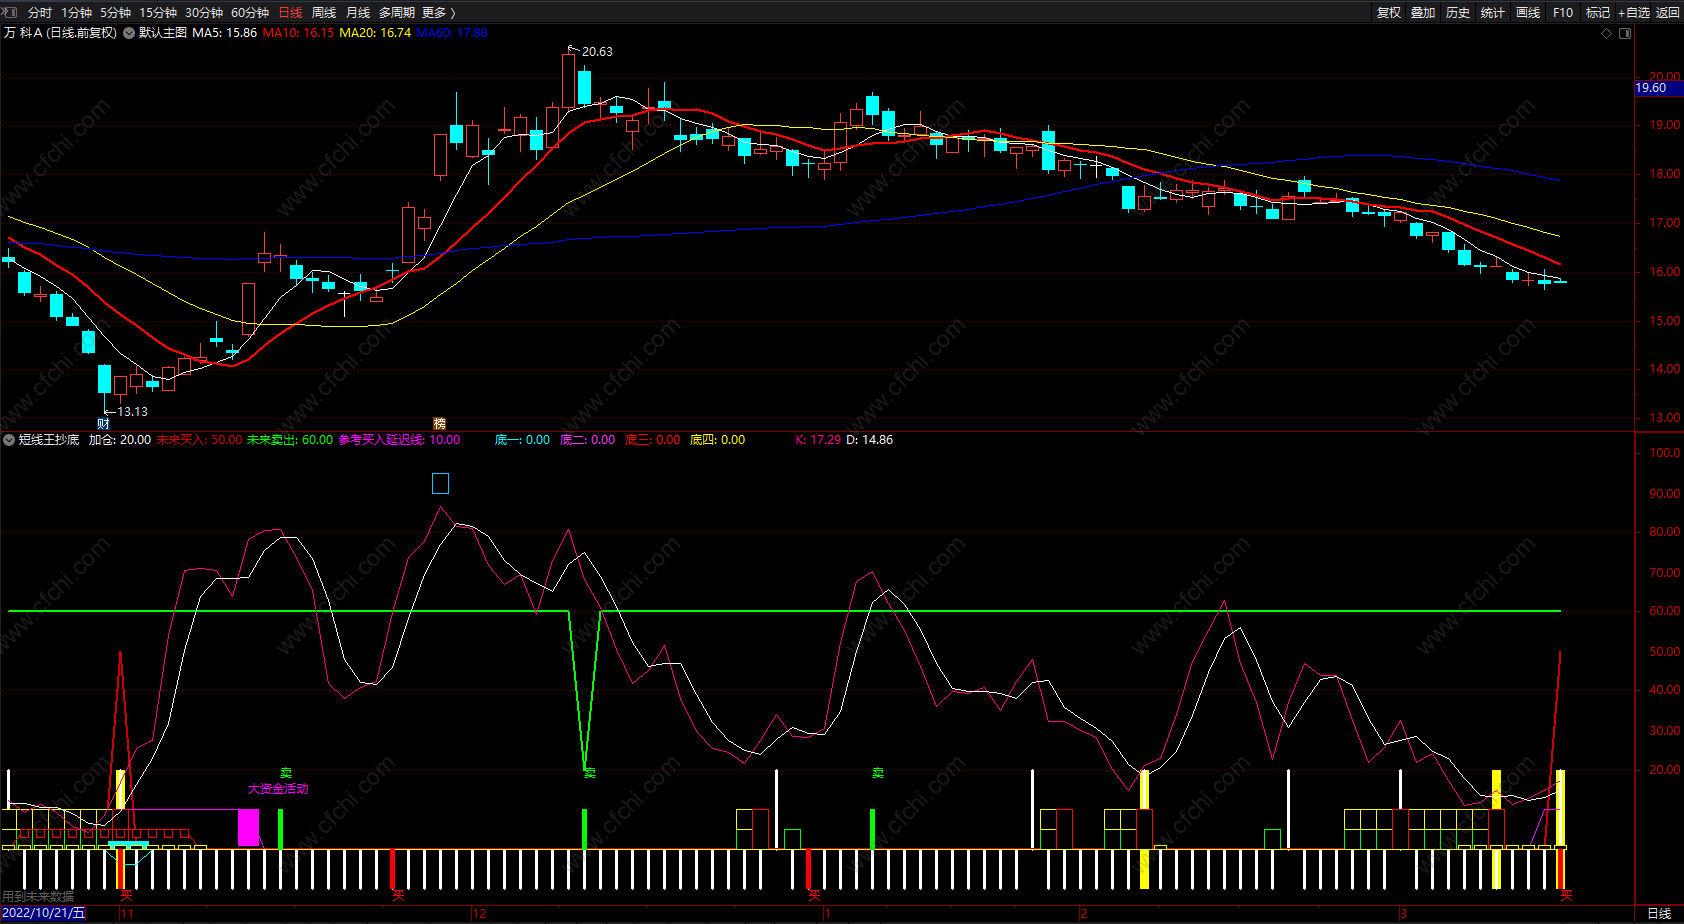Select the 30分钟 period tab
Viewport: 1684px width, 924px height.
[203, 12]
